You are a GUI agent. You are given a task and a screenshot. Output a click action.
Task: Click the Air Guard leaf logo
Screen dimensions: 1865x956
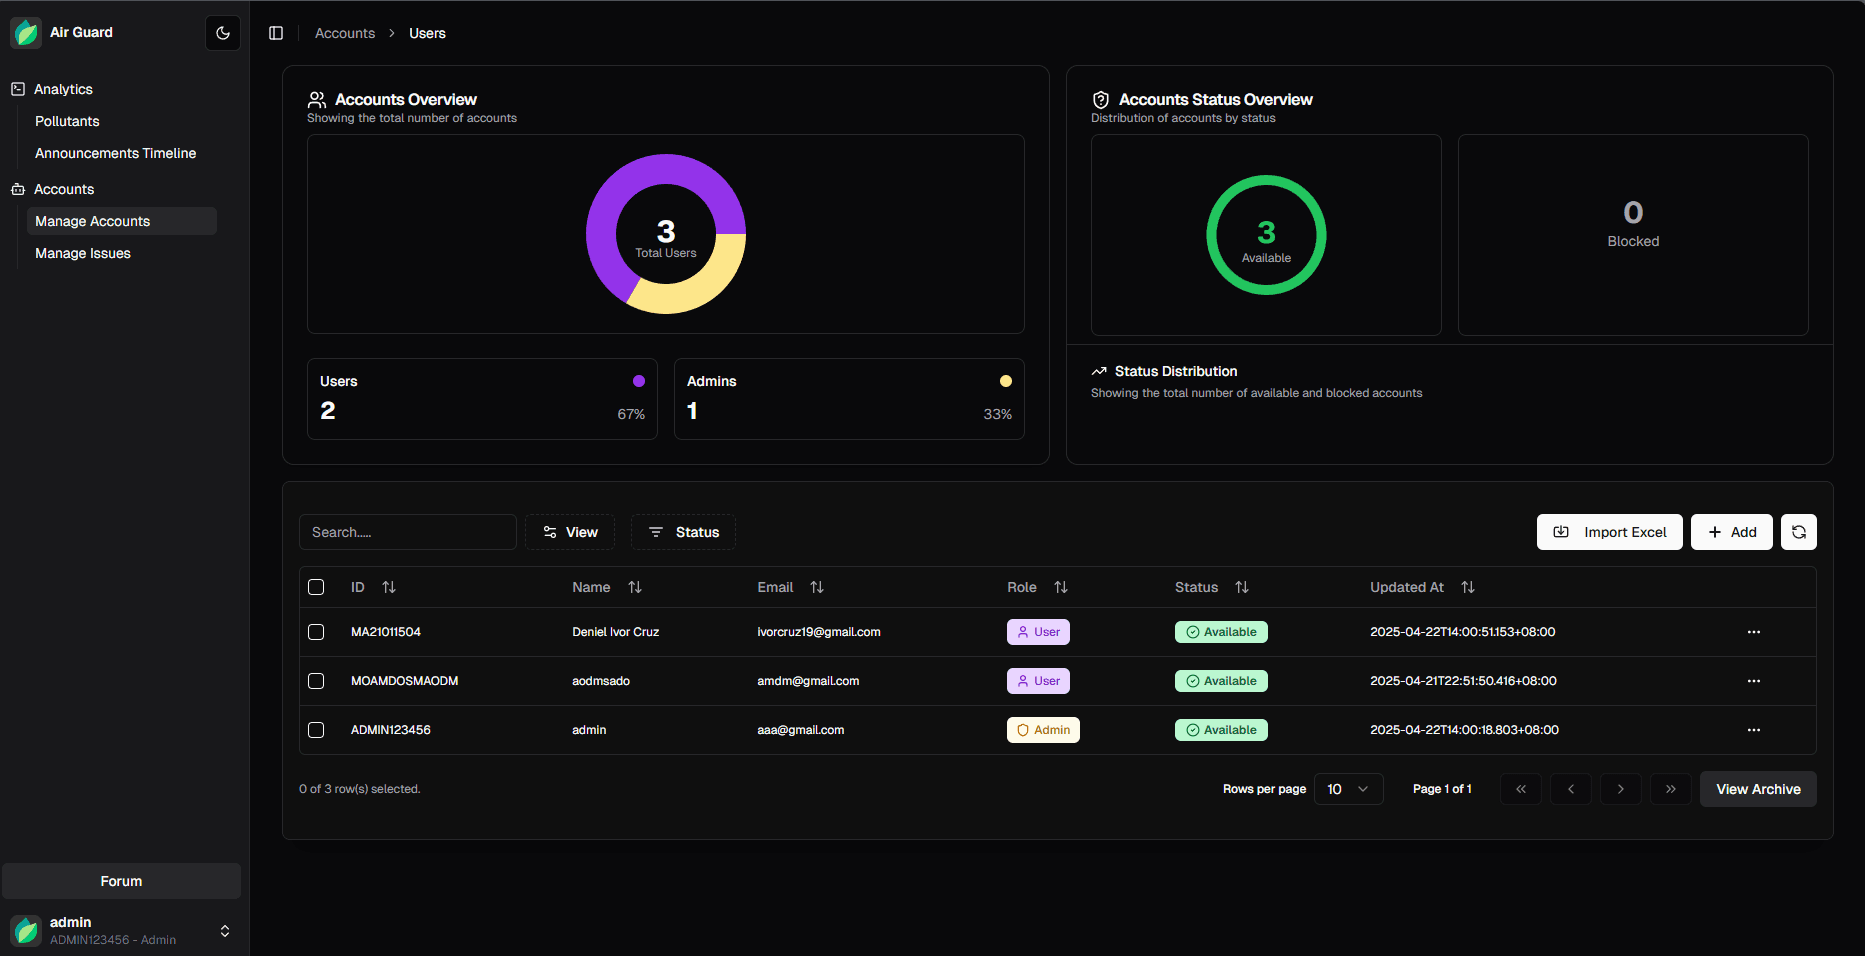(26, 33)
